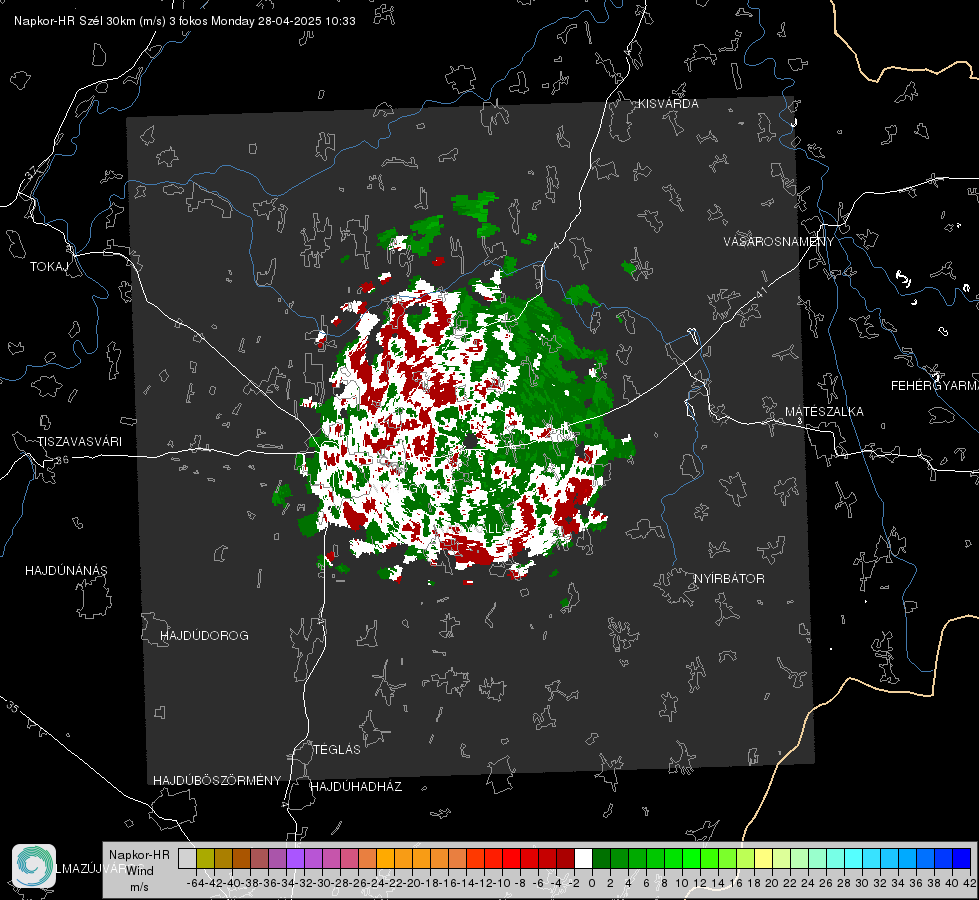Select the HAJDÚBÖSZÖRMÉNY label
This screenshot has height=900, width=979.
[x=217, y=780]
